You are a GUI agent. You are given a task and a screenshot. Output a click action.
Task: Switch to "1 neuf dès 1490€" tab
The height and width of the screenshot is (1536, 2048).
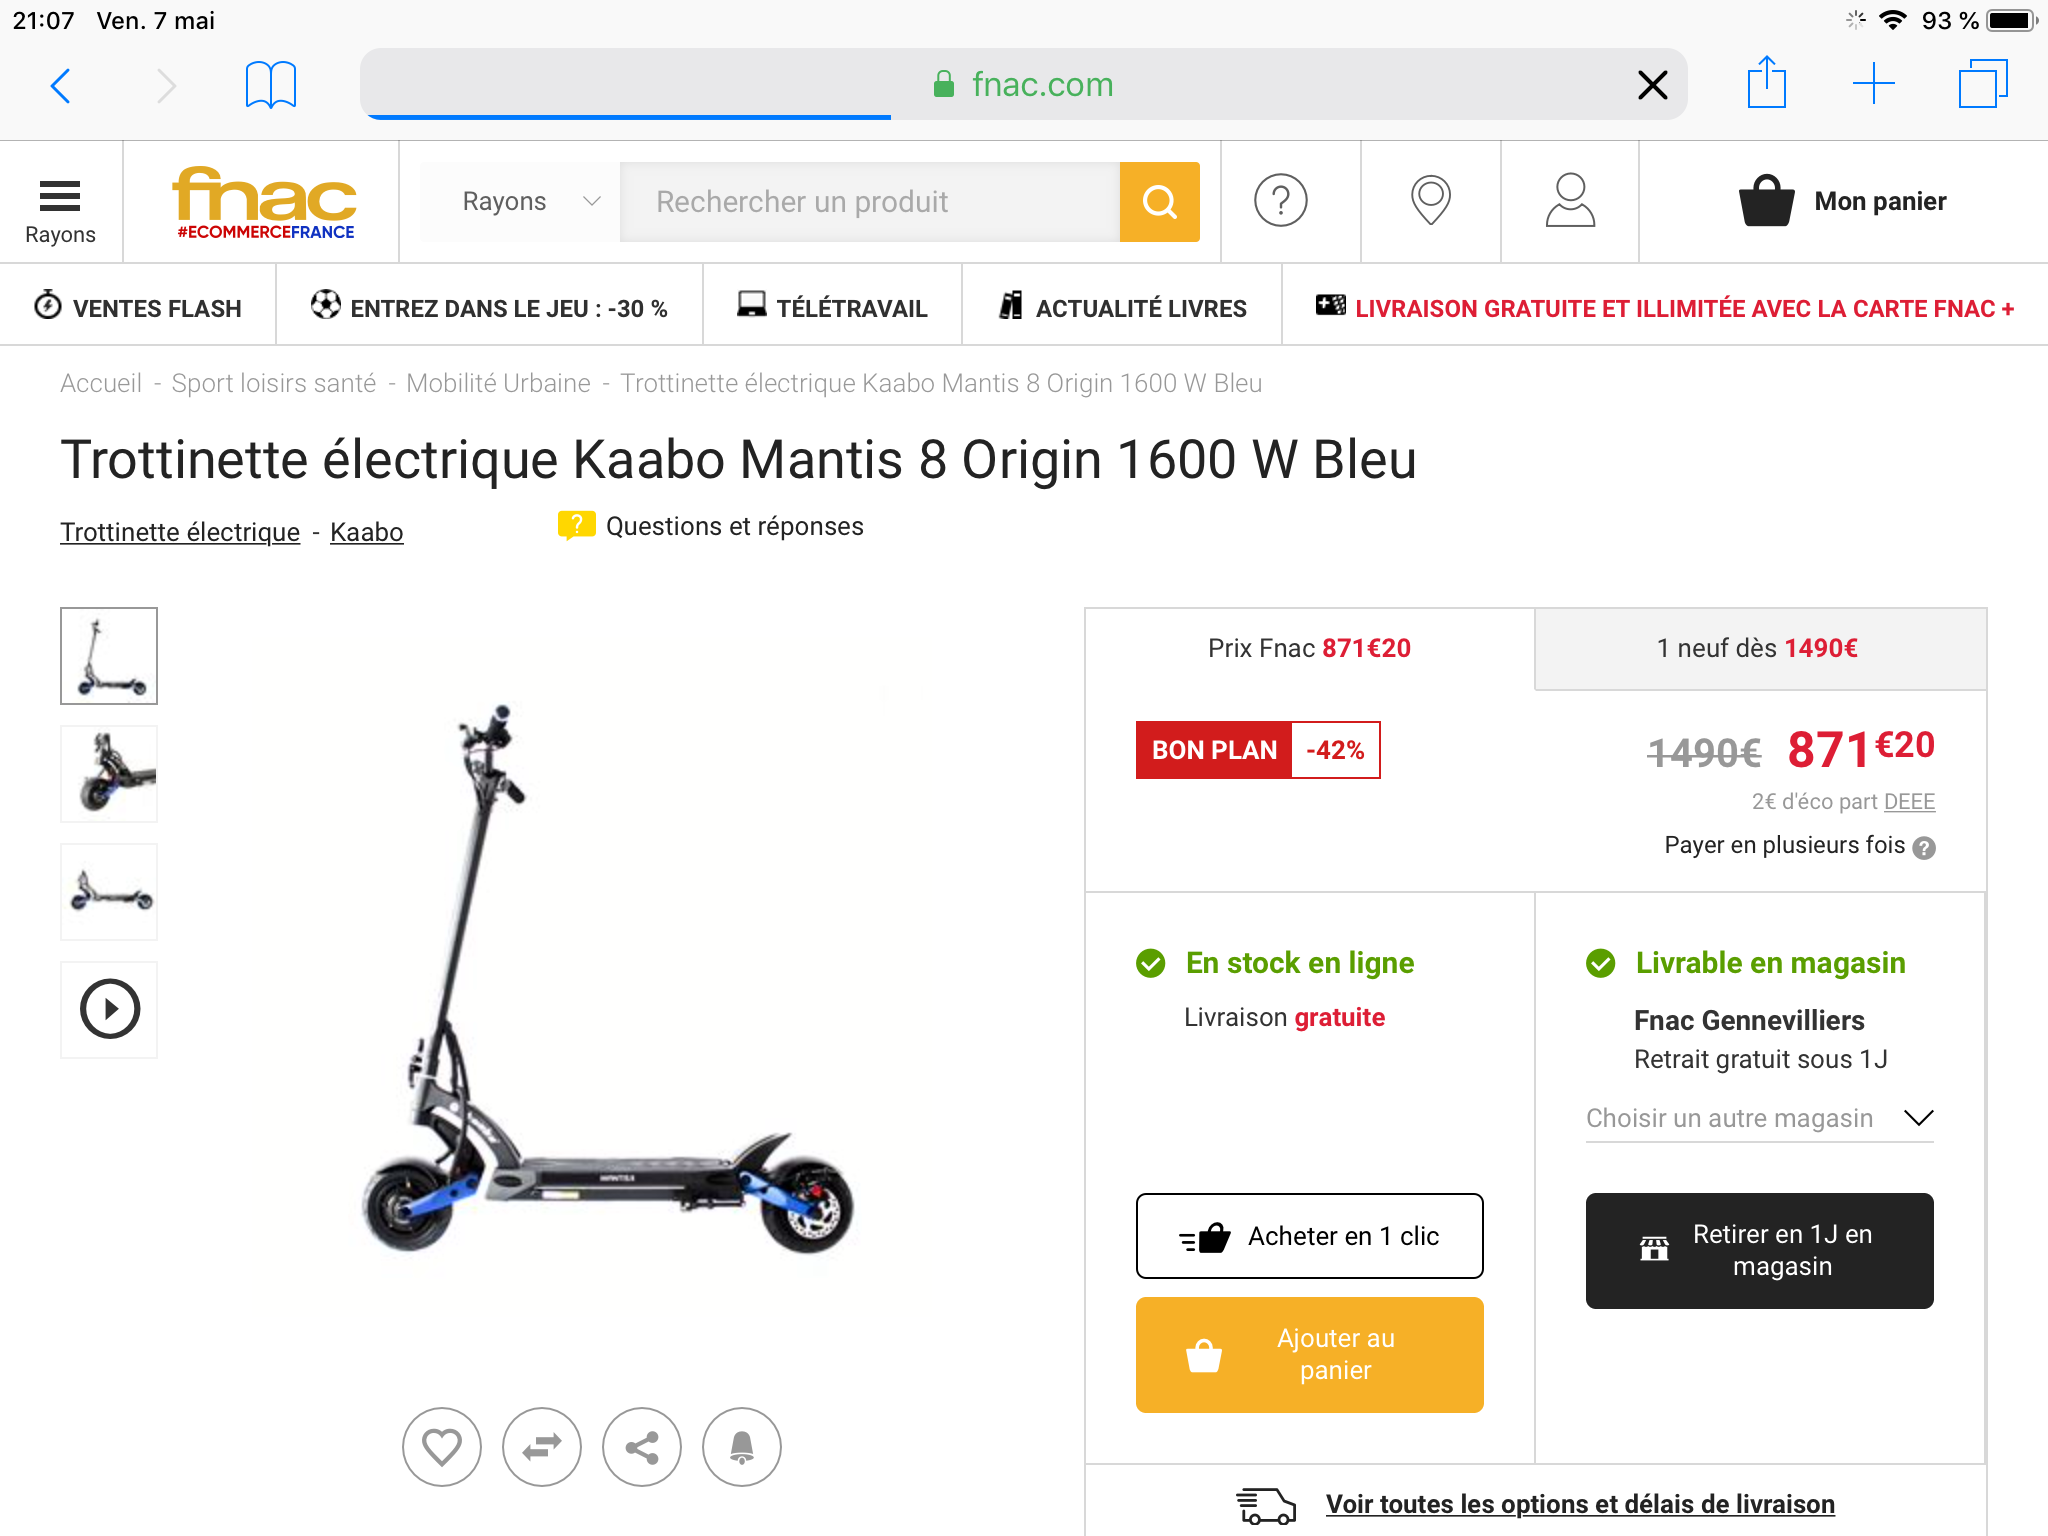[x=1758, y=649]
